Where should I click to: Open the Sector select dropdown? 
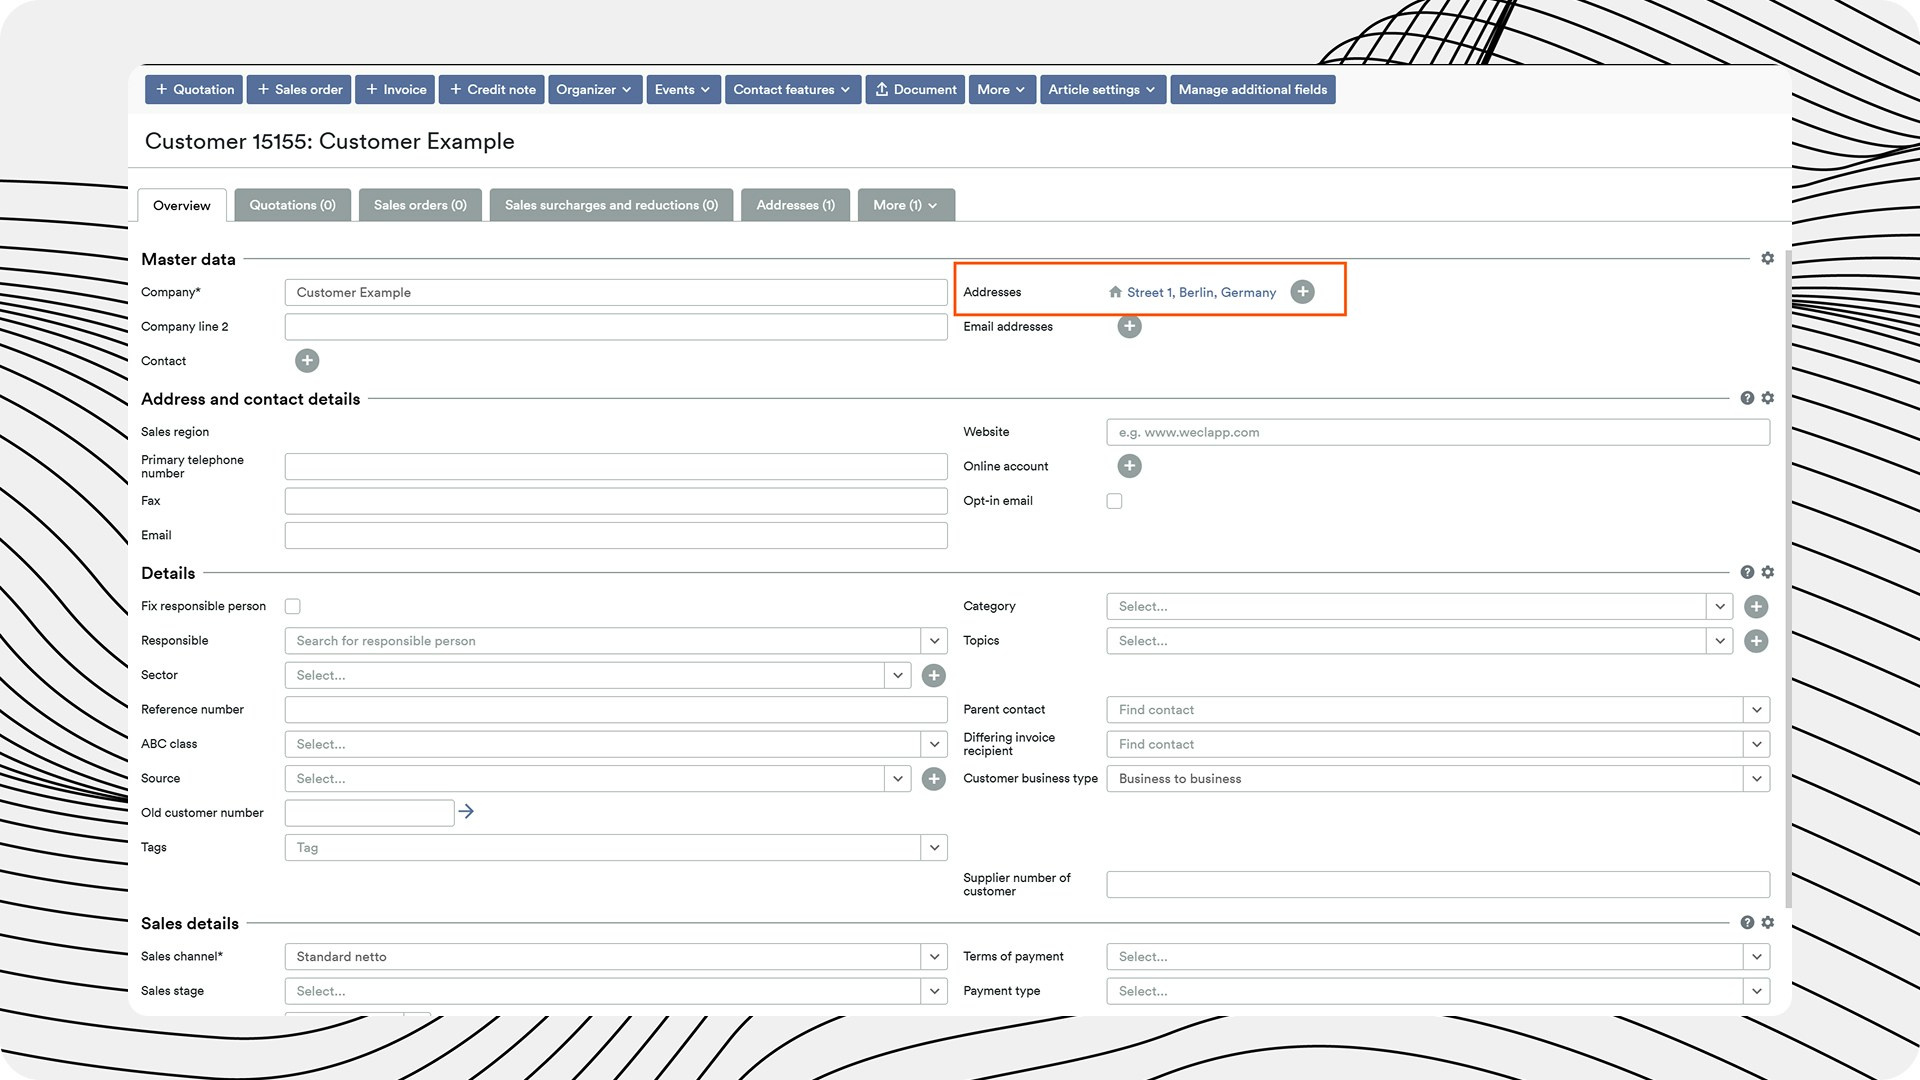pos(898,675)
